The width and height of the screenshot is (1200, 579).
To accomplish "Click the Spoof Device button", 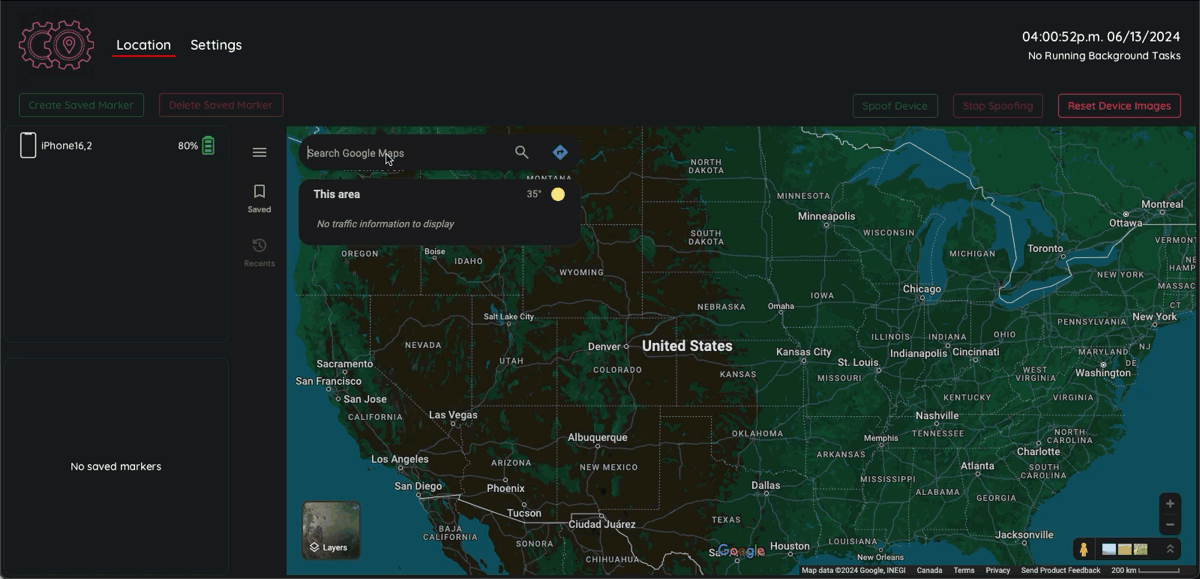I will click(x=895, y=106).
